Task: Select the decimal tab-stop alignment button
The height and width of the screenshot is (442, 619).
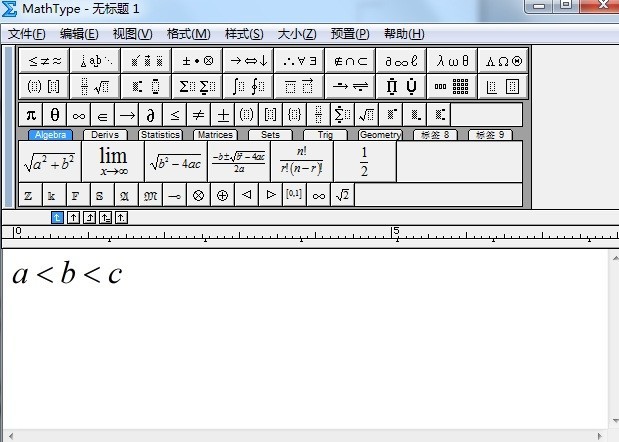Action: pos(121,217)
